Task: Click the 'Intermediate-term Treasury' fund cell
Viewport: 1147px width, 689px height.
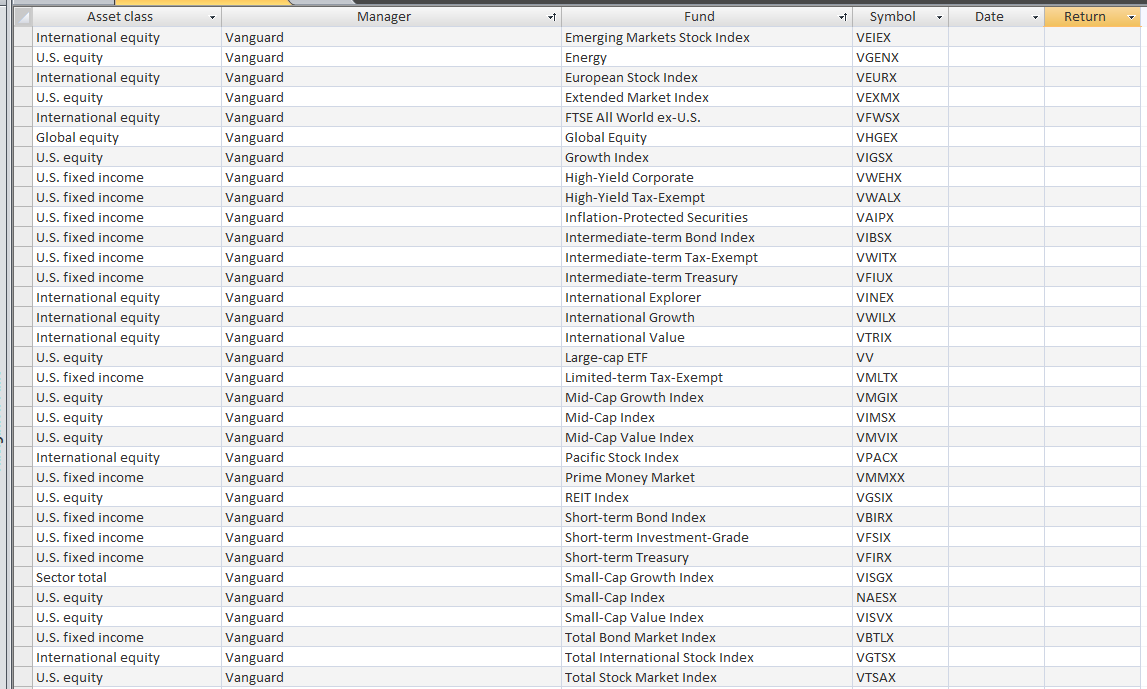Action: (x=707, y=277)
